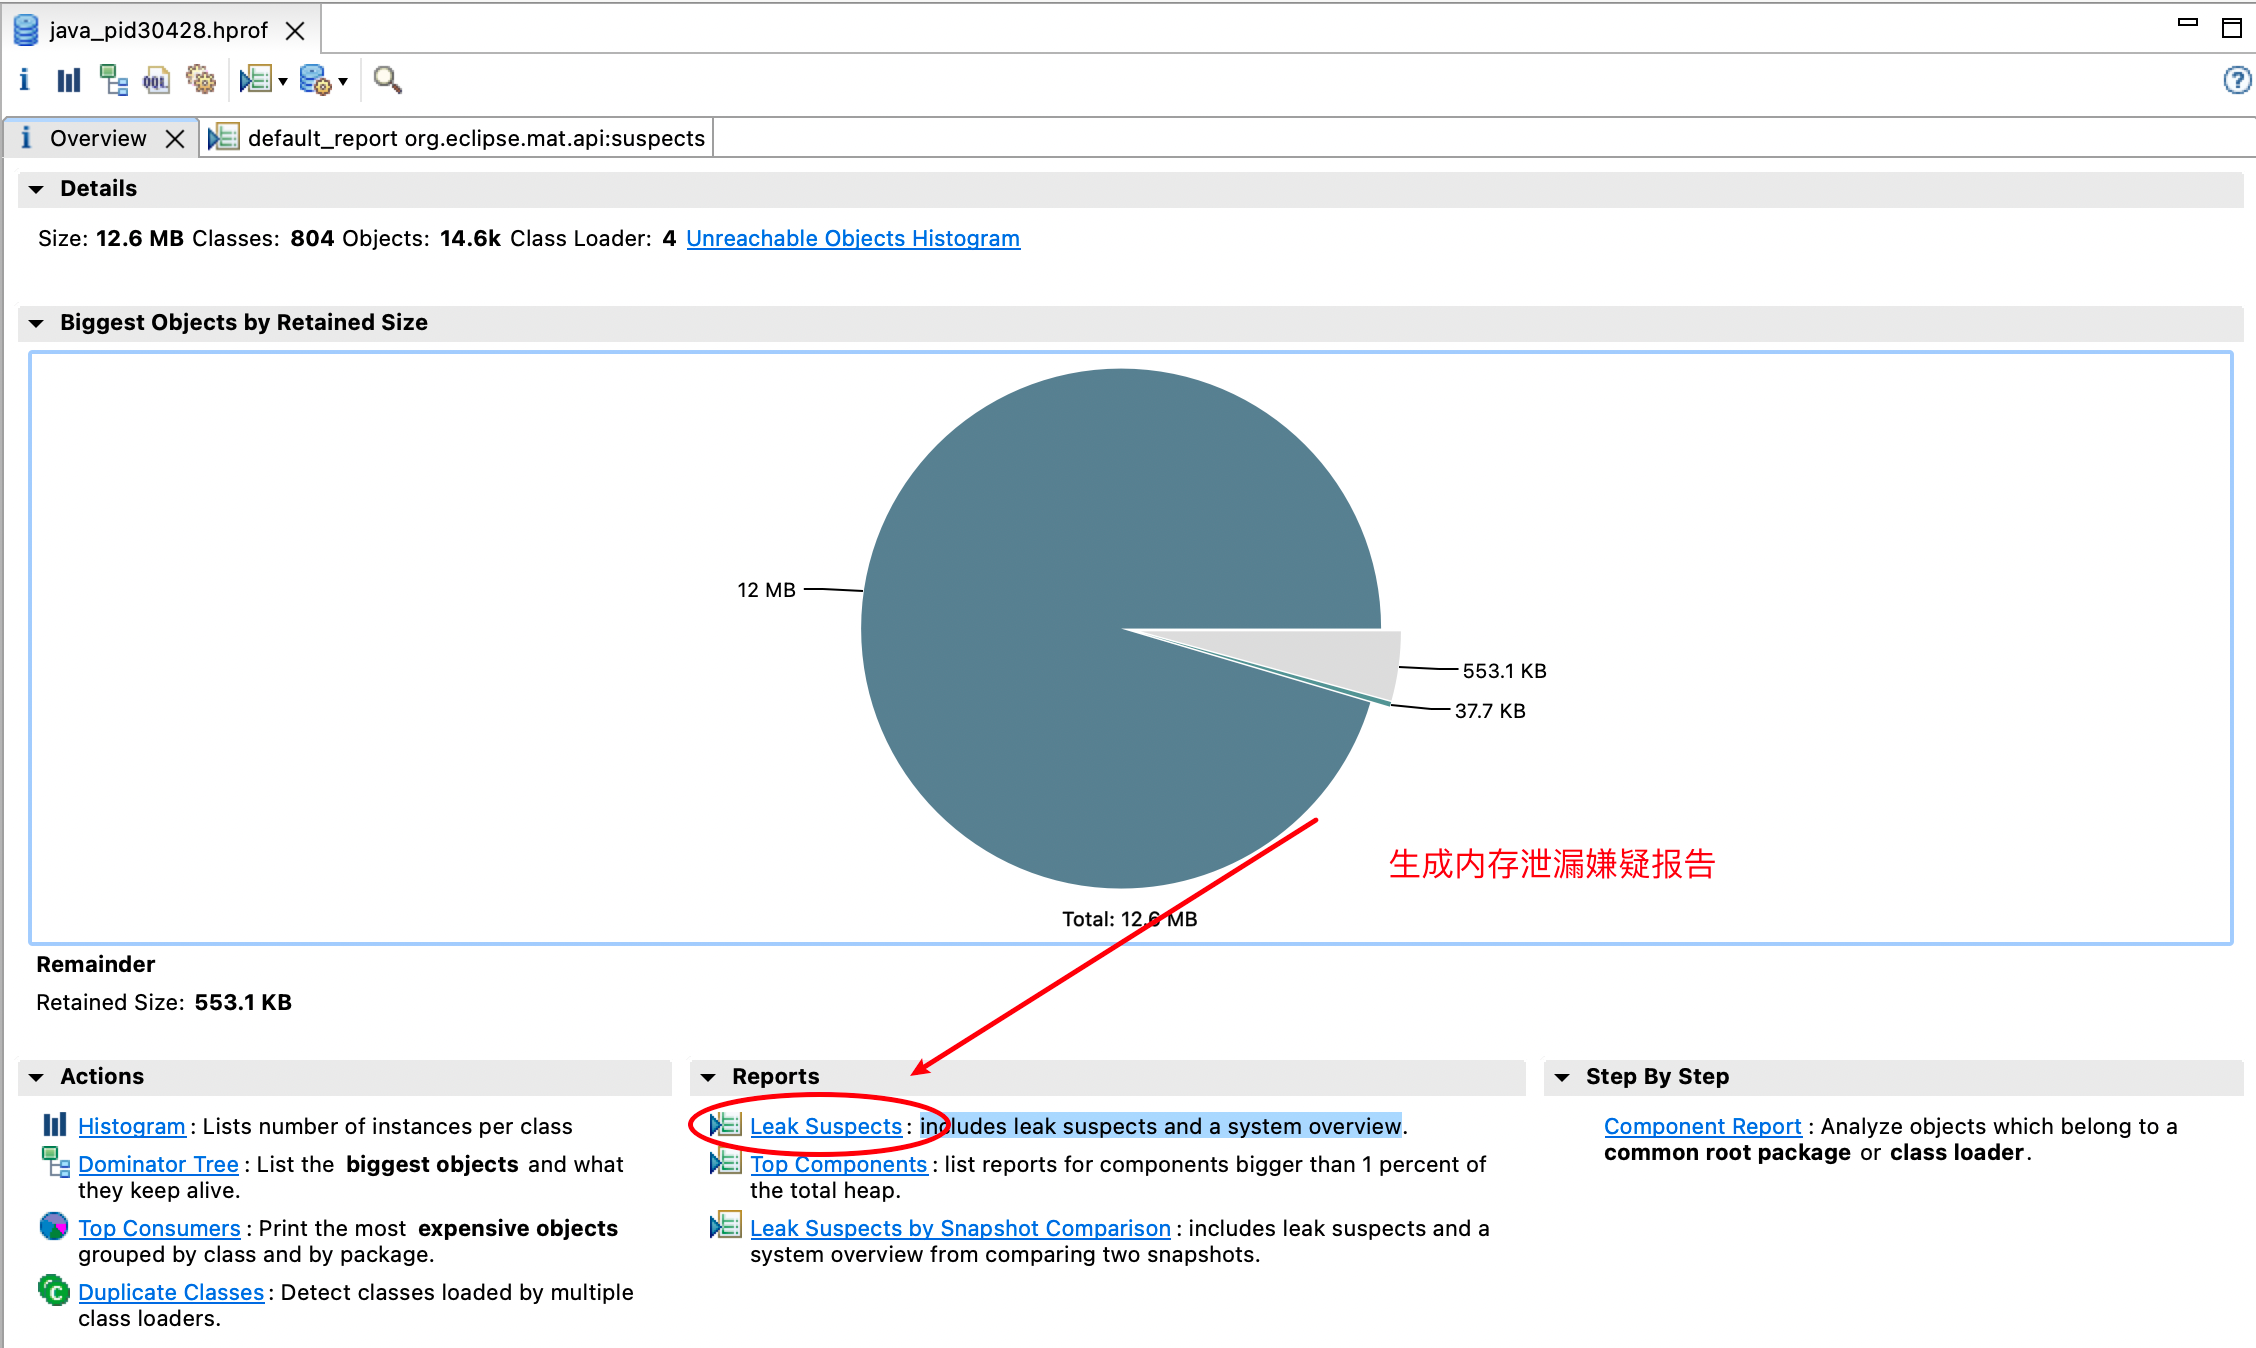Open Leak Suspects by Snapshot Comparison link
Viewport: 2256px width, 1348px height.
click(x=960, y=1228)
